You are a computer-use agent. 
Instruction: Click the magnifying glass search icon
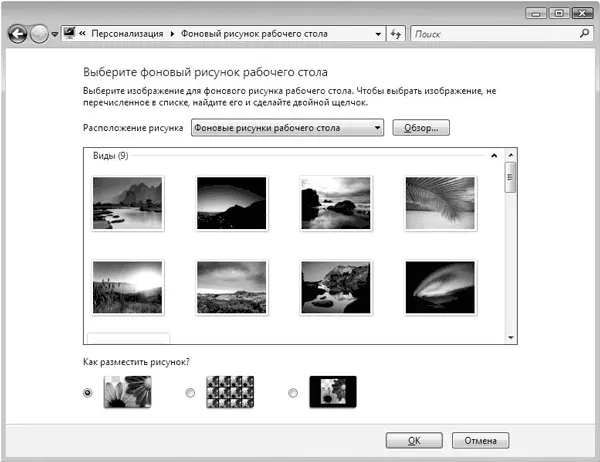coord(584,34)
